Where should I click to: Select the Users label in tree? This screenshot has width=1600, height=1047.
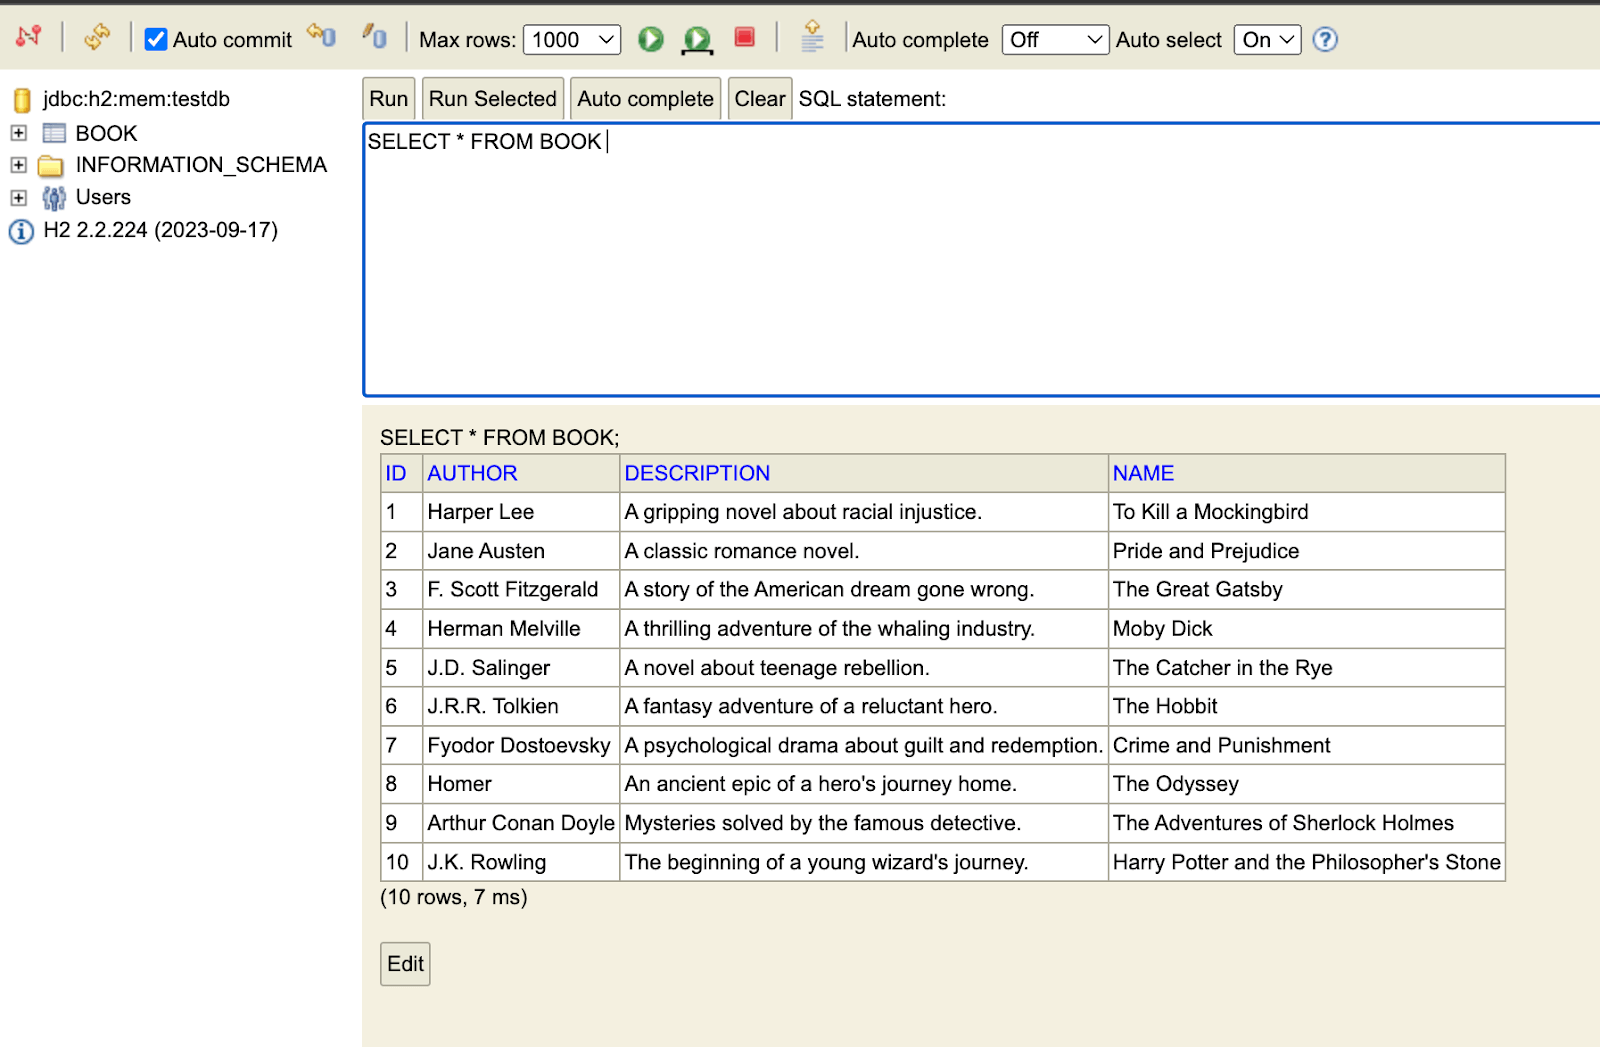pyautogui.click(x=103, y=197)
